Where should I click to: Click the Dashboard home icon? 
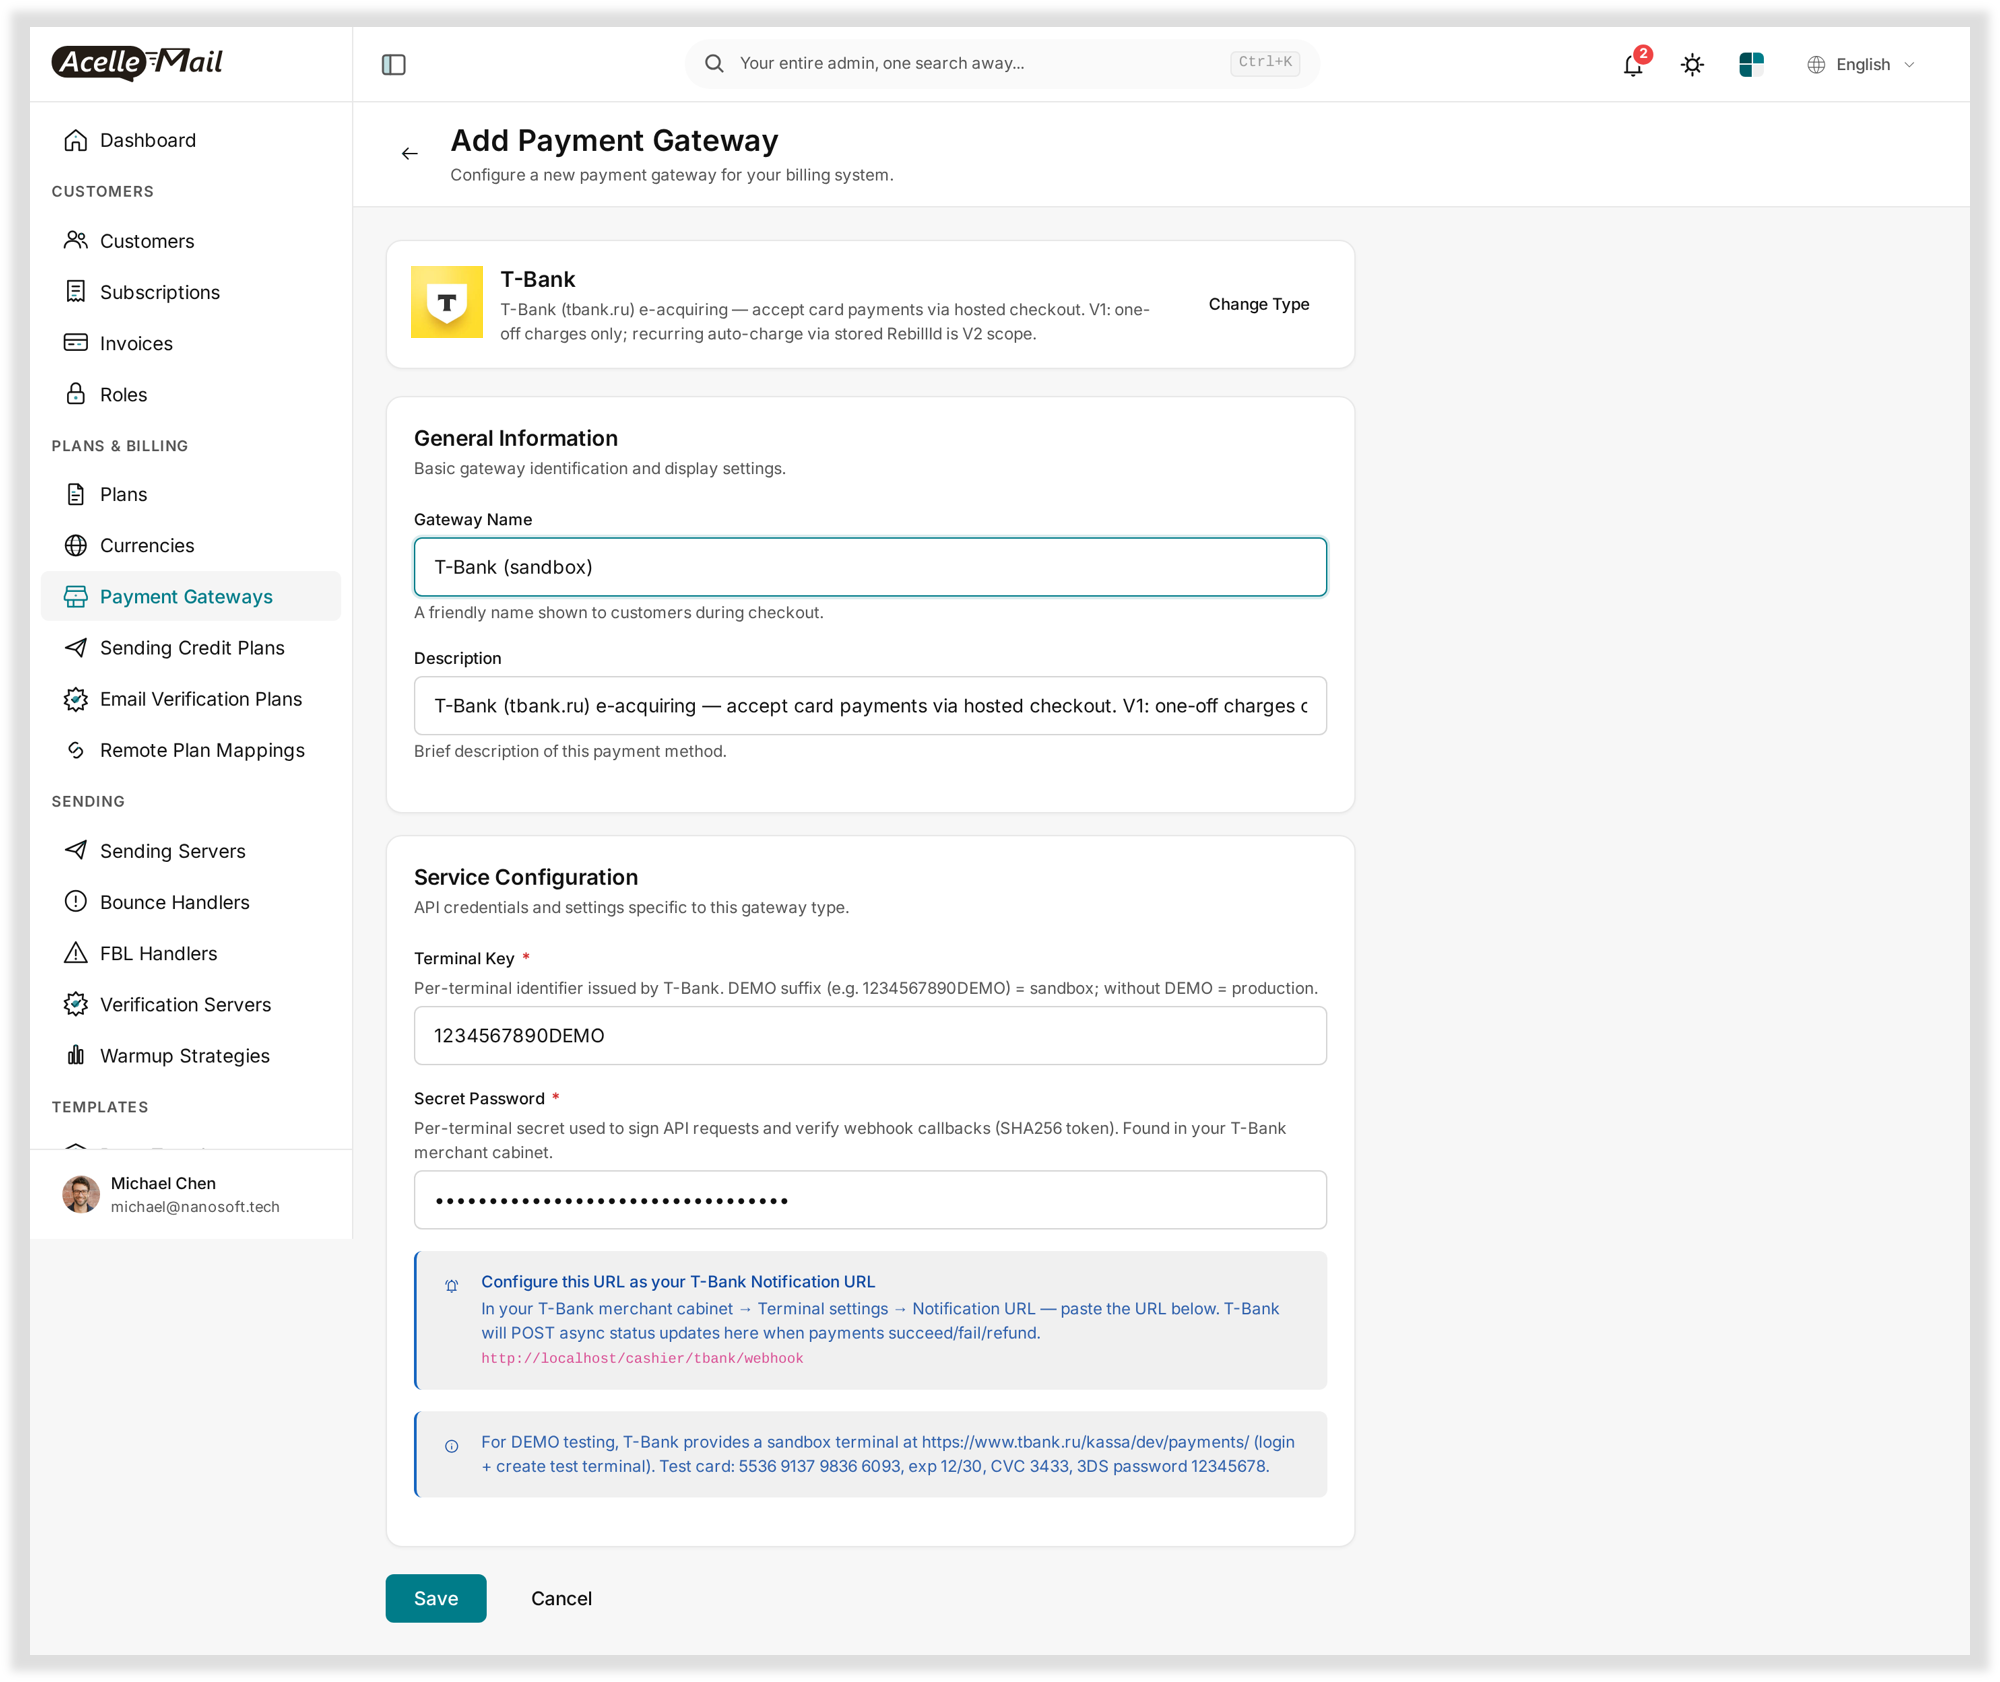click(x=76, y=140)
